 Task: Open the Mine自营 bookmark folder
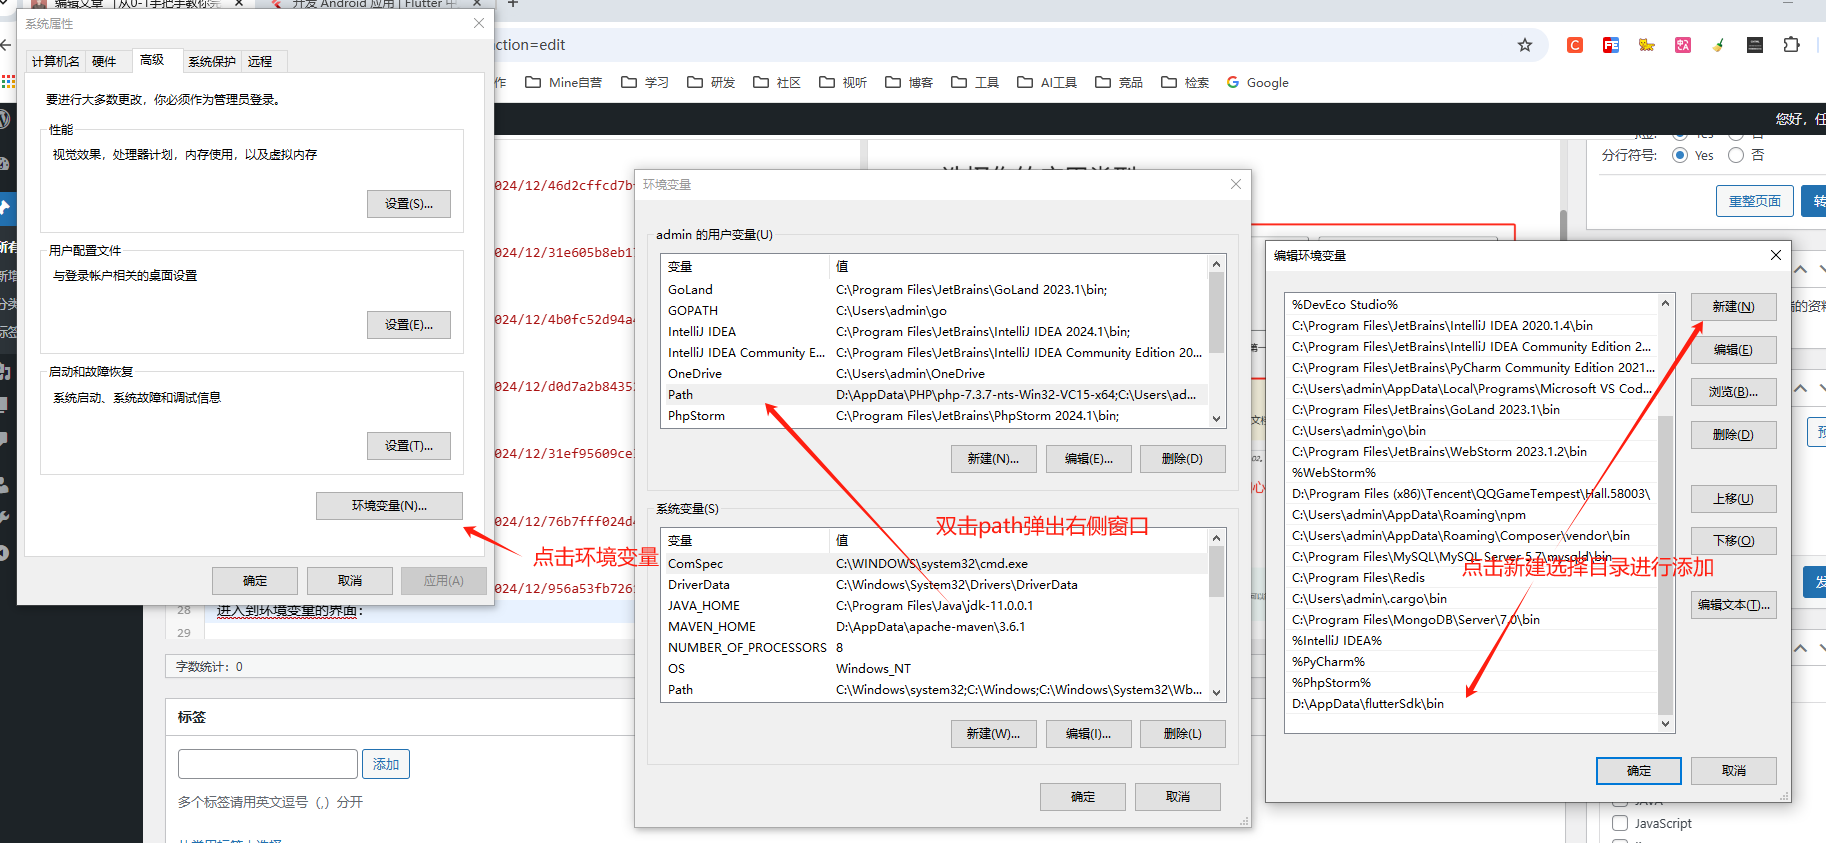(564, 83)
